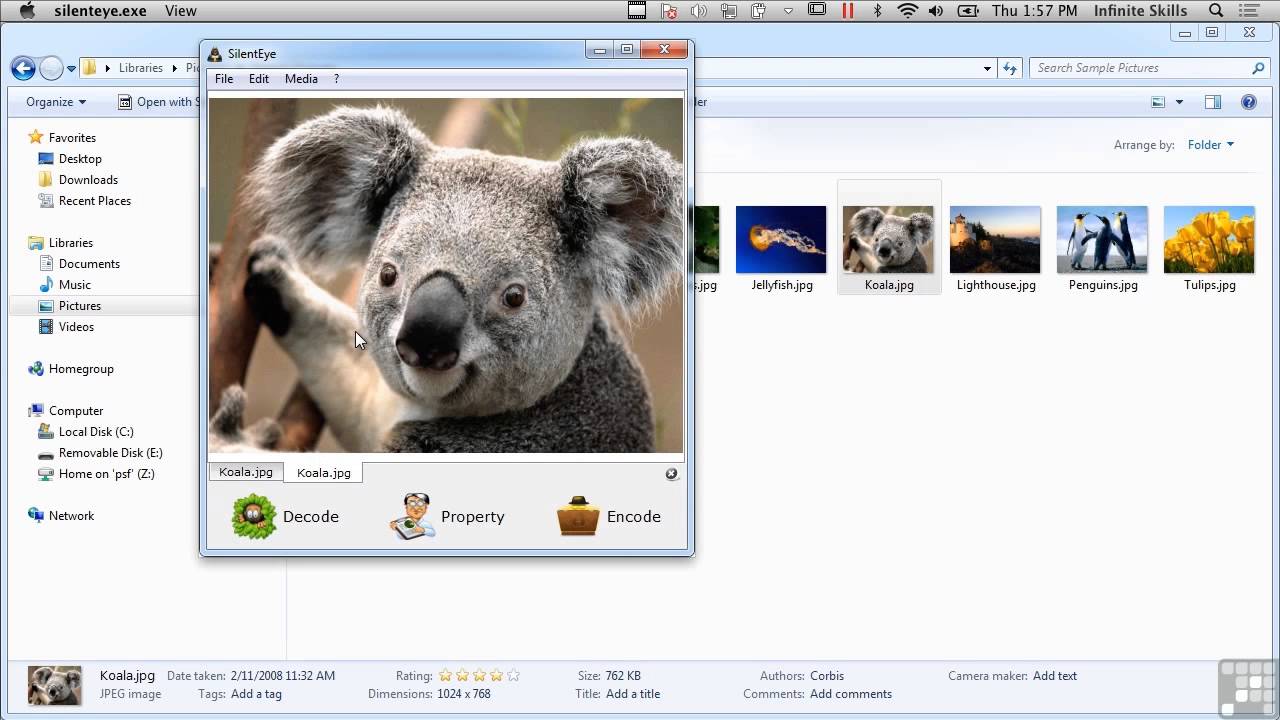Open Spotlight search icon
The height and width of the screenshot is (720, 1280).
coord(1216,11)
